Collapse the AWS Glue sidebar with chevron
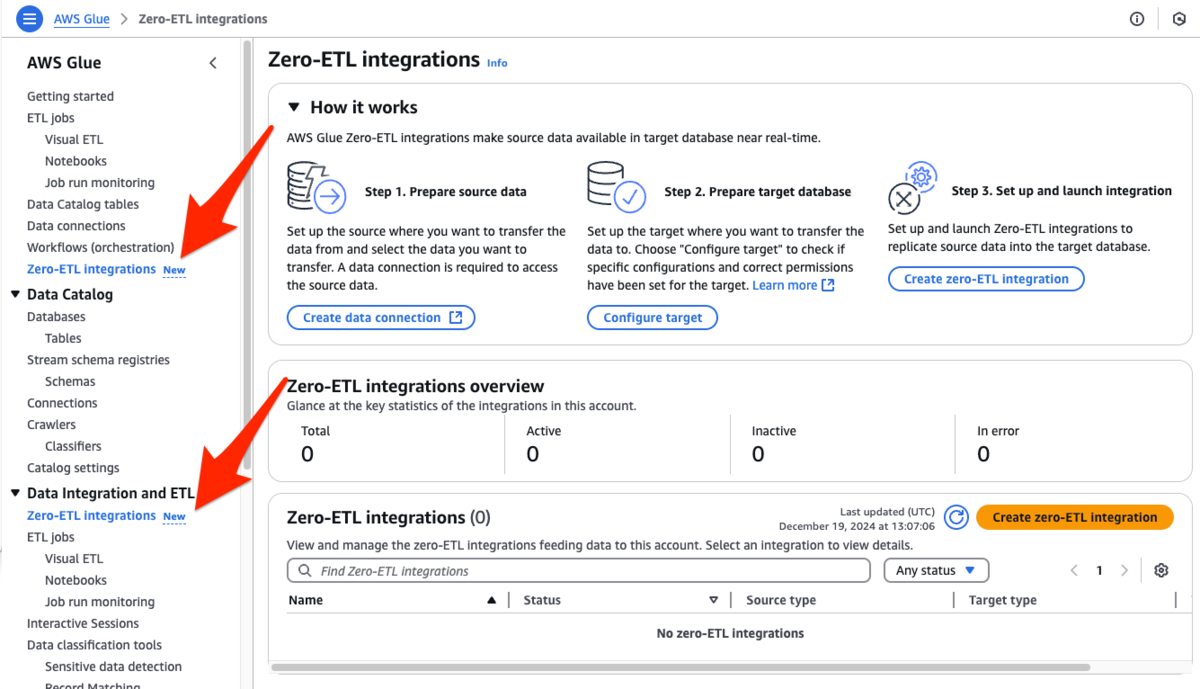1200x689 pixels. 213,63
